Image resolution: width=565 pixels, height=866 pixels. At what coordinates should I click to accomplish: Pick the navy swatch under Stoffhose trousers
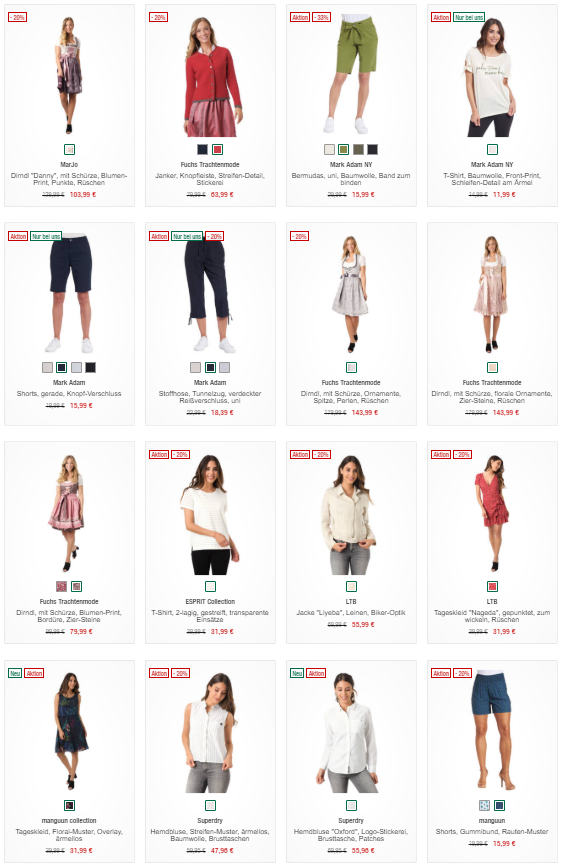[x=210, y=367]
